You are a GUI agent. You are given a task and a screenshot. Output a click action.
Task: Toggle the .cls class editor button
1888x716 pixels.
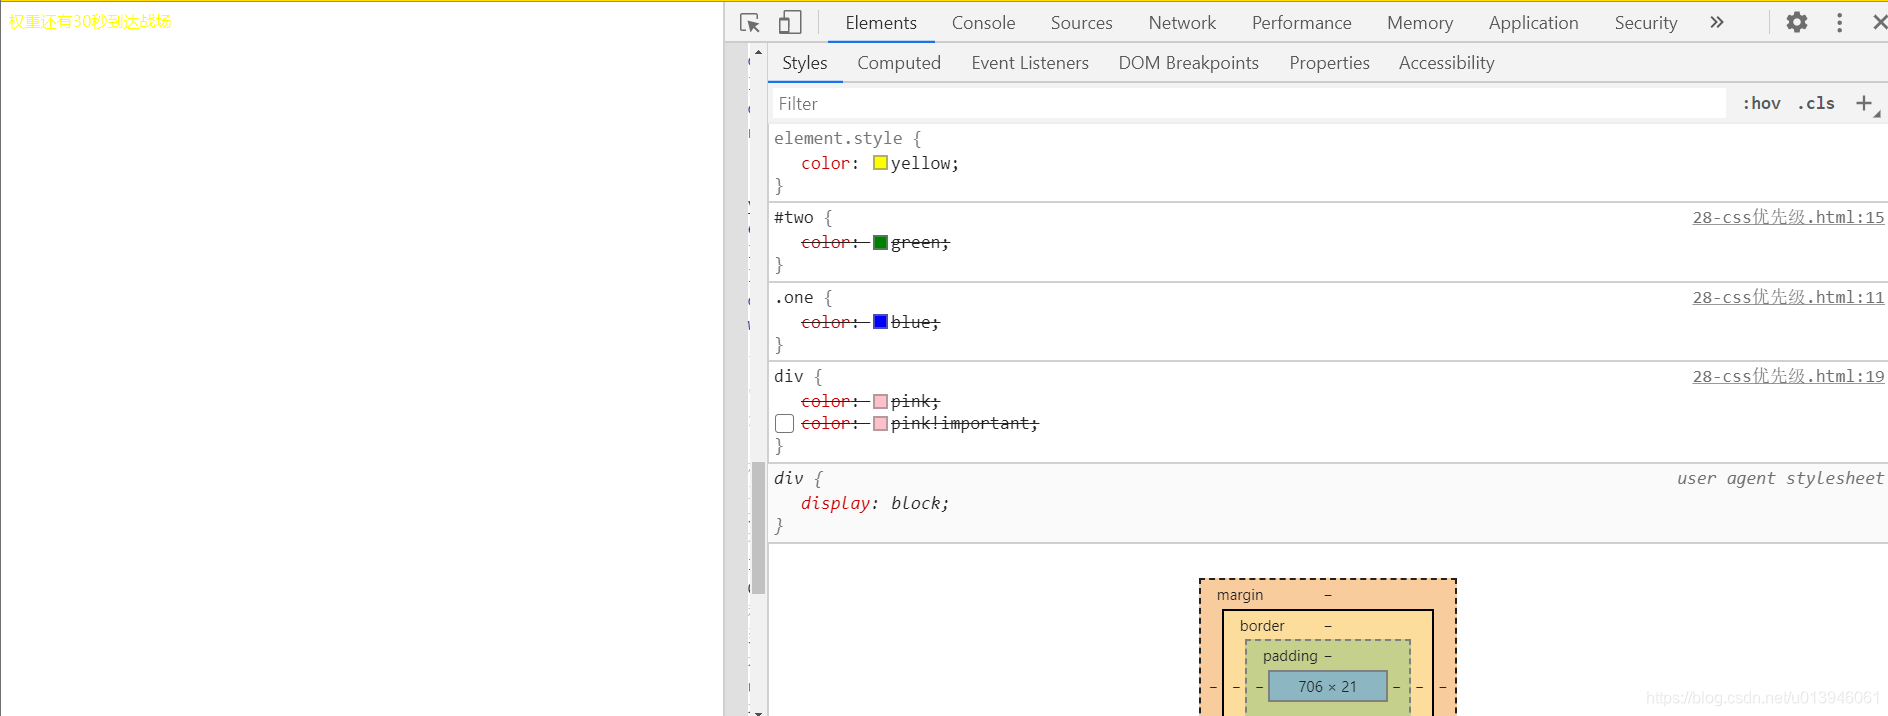coord(1816,103)
